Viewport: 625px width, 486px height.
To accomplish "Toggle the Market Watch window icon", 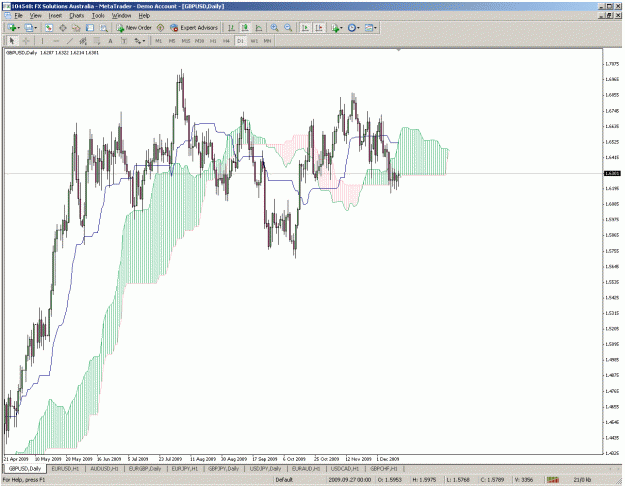I will tap(49, 28).
